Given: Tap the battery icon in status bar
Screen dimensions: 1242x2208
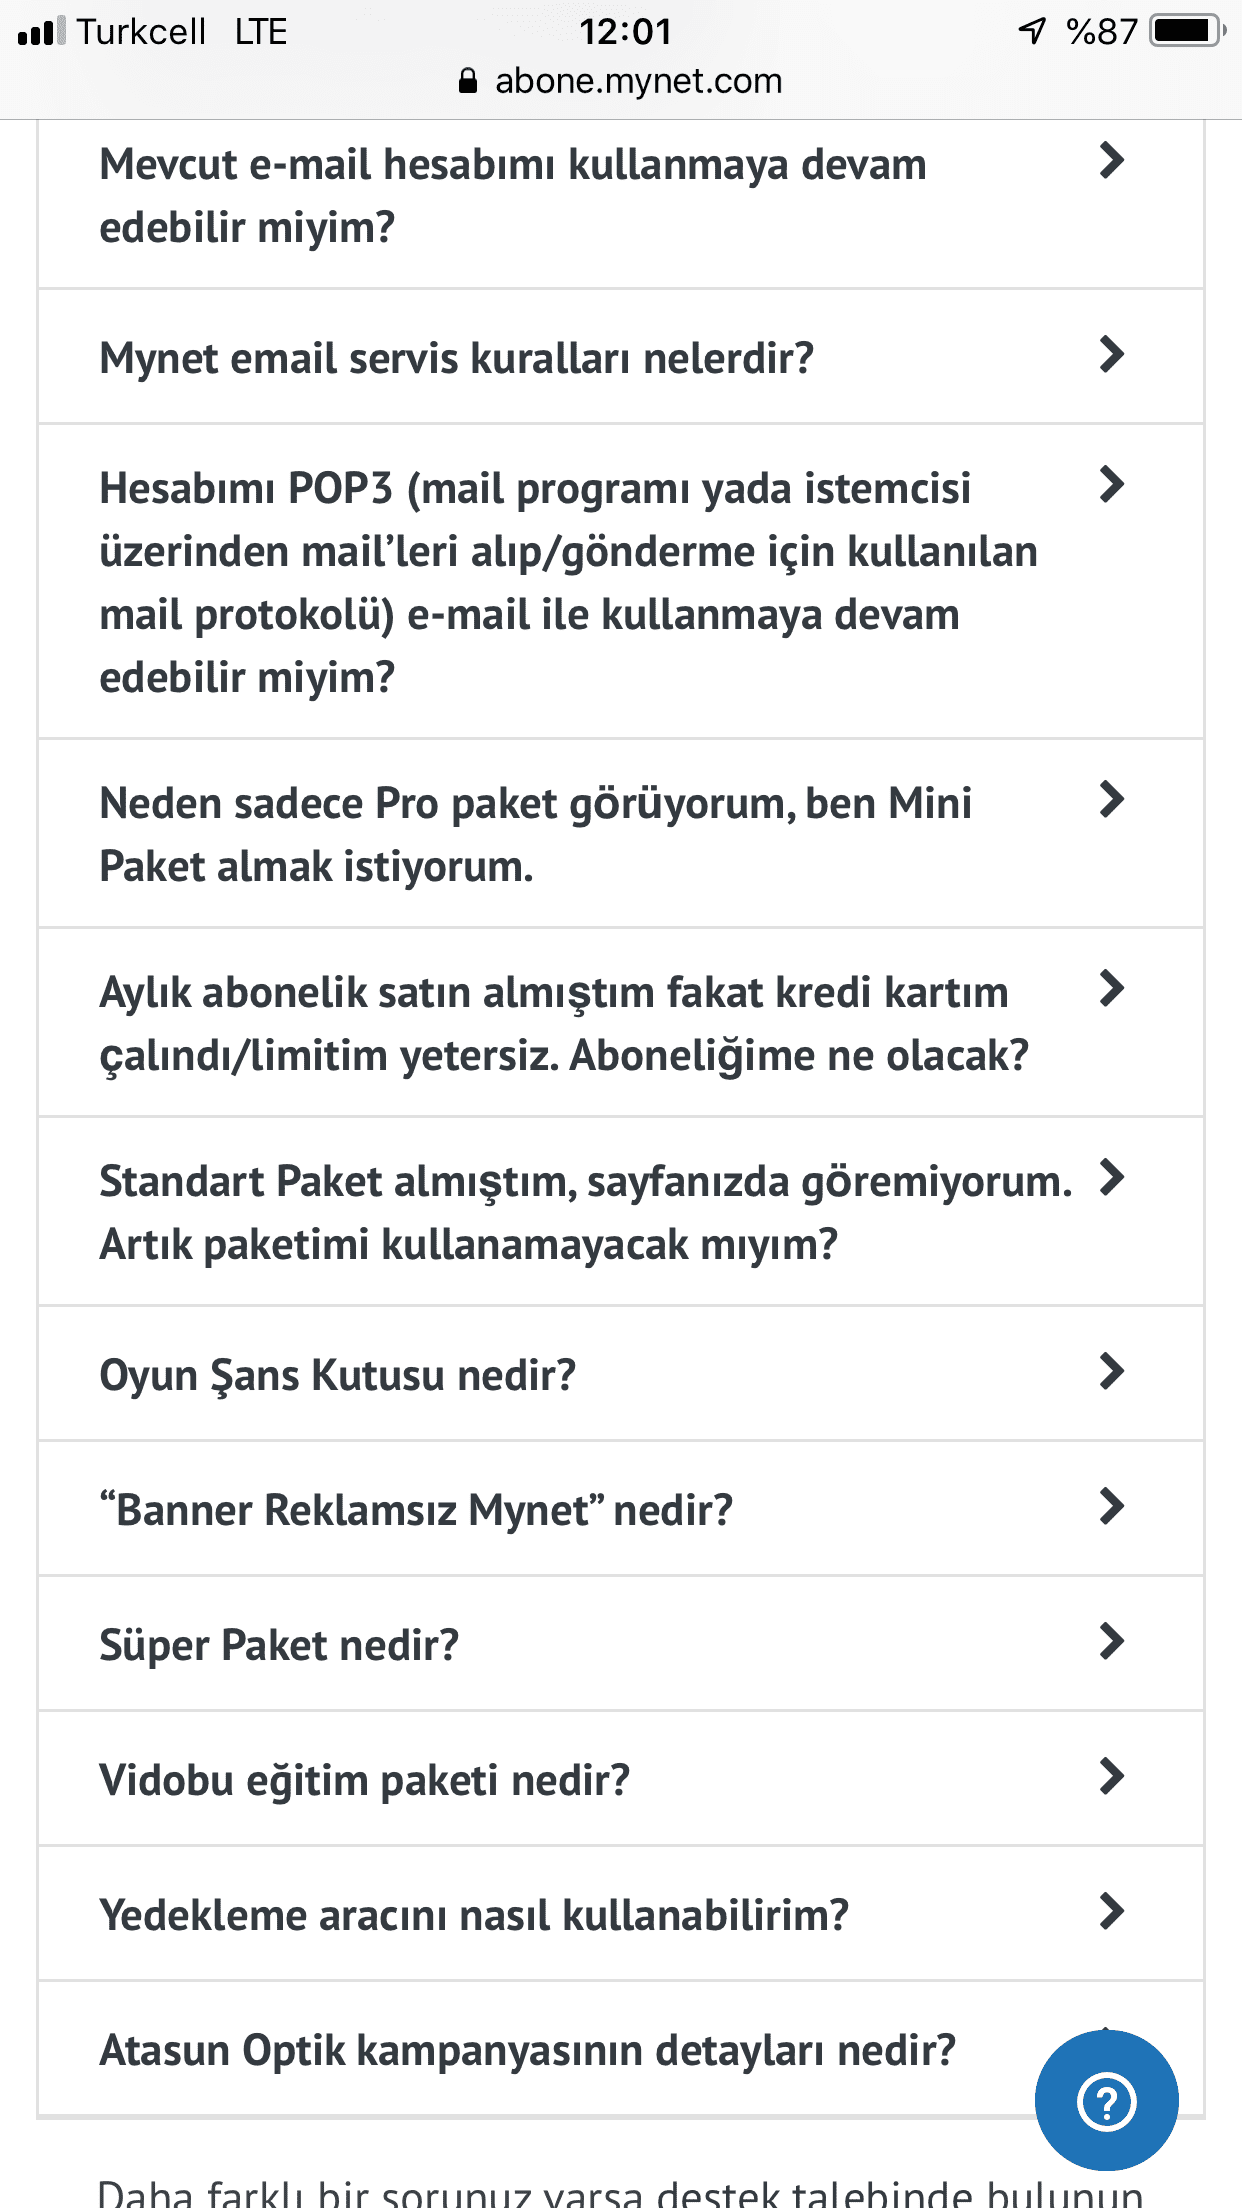Looking at the screenshot, I should tap(1188, 31).
